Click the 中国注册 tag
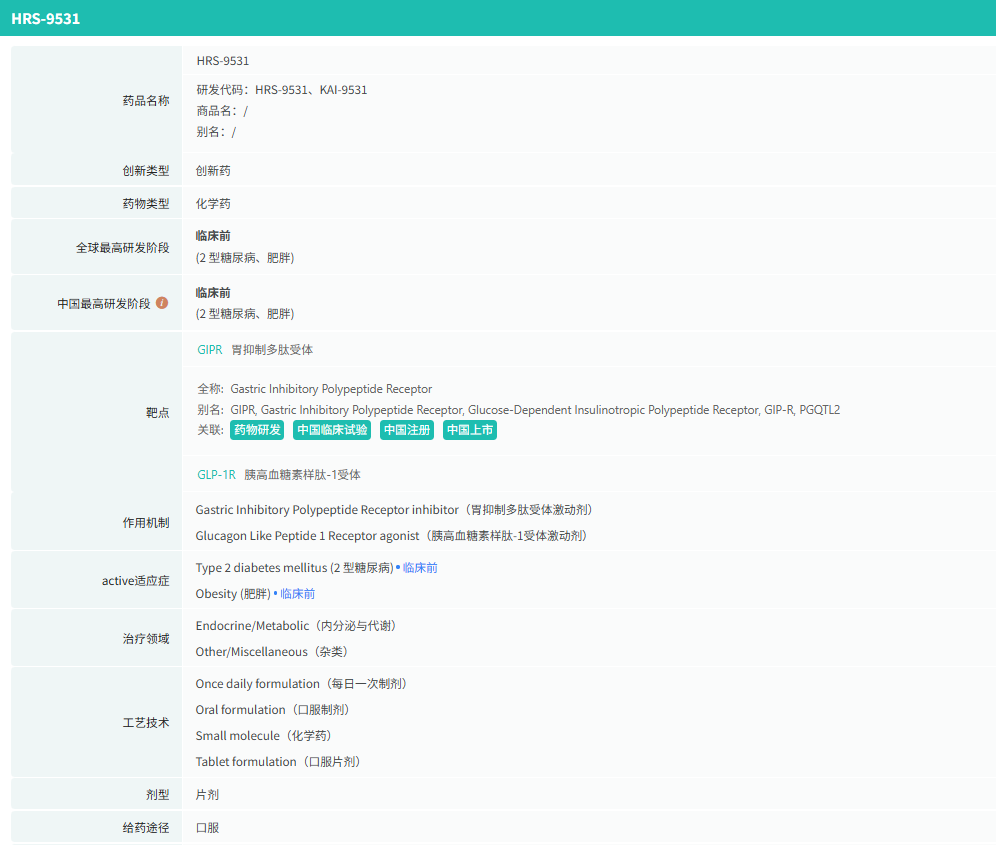Screen dimensions: 996x845 (407, 430)
